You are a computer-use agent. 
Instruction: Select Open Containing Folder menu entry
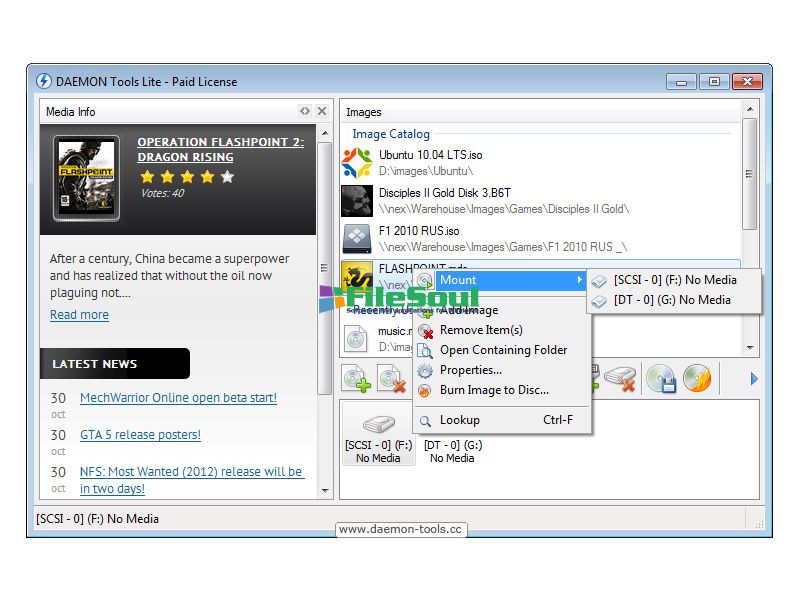click(x=503, y=350)
